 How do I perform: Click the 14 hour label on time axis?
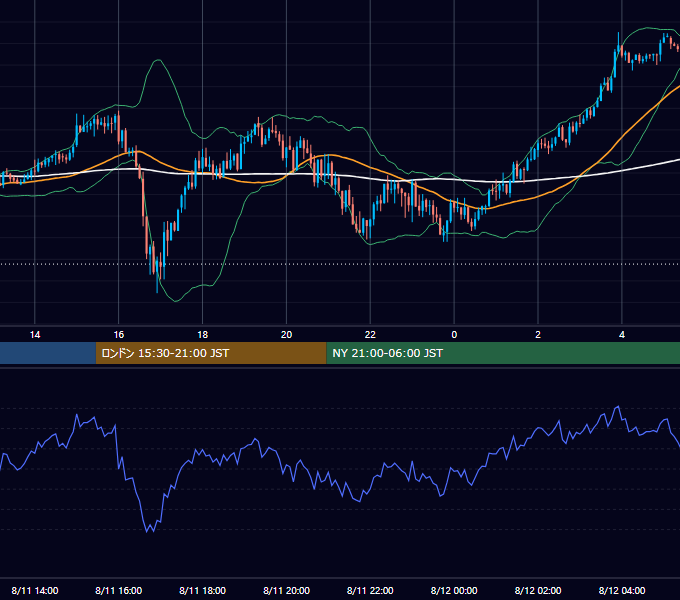point(35,335)
